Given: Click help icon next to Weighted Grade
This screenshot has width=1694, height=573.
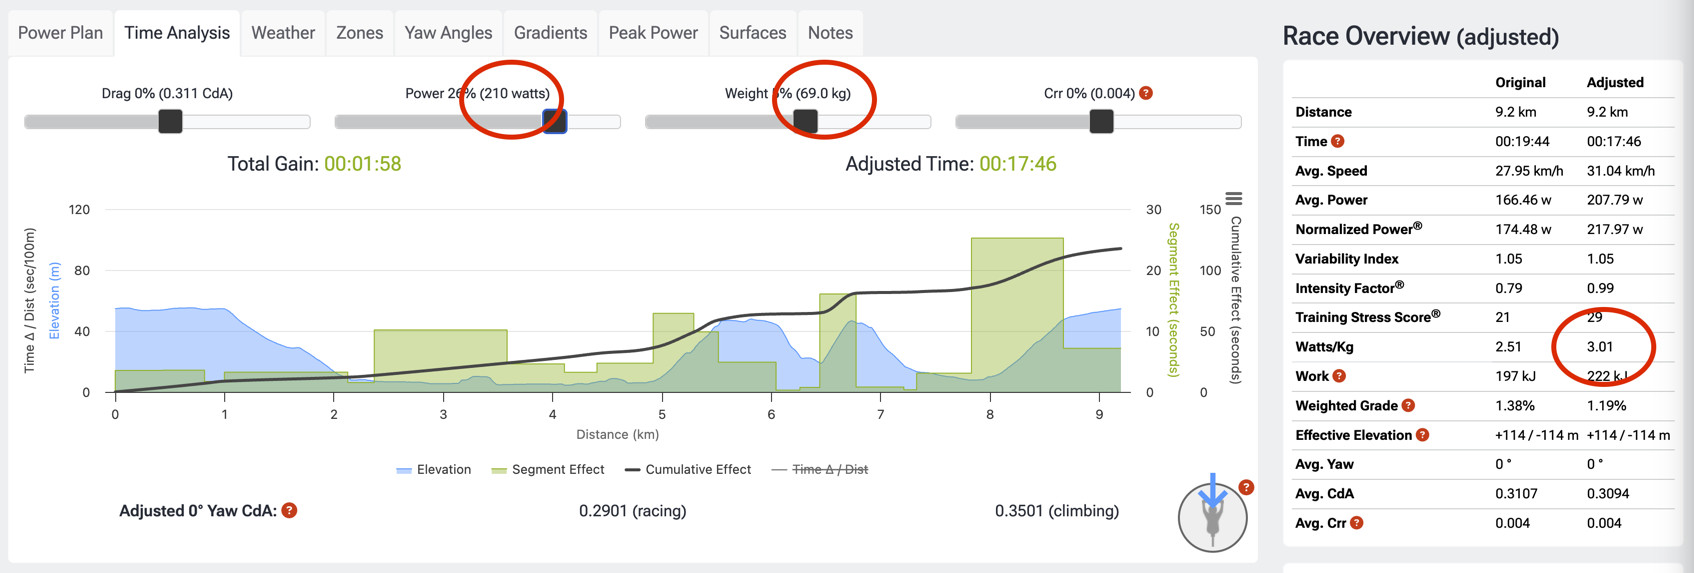Looking at the screenshot, I should tap(1408, 406).
